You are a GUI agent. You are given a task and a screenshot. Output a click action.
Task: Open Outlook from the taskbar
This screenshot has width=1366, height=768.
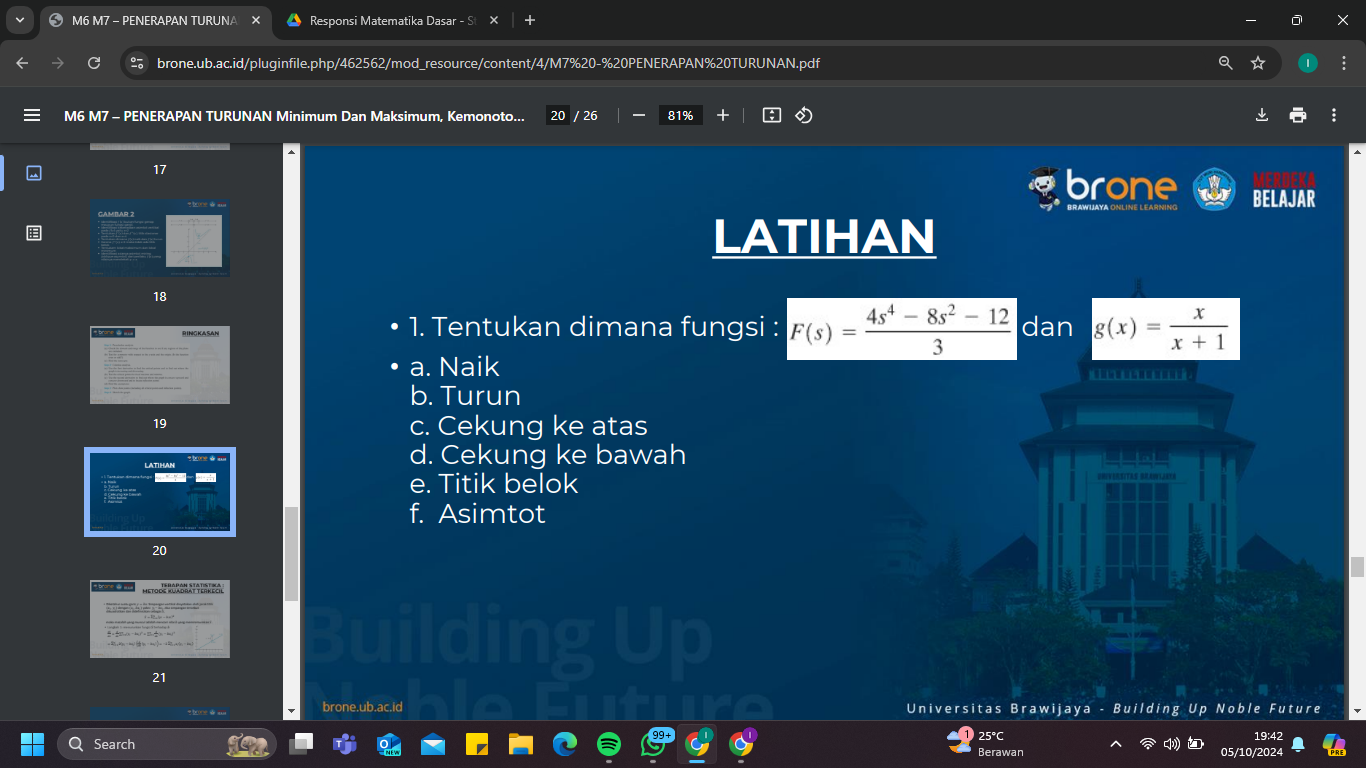pyautogui.click(x=389, y=744)
